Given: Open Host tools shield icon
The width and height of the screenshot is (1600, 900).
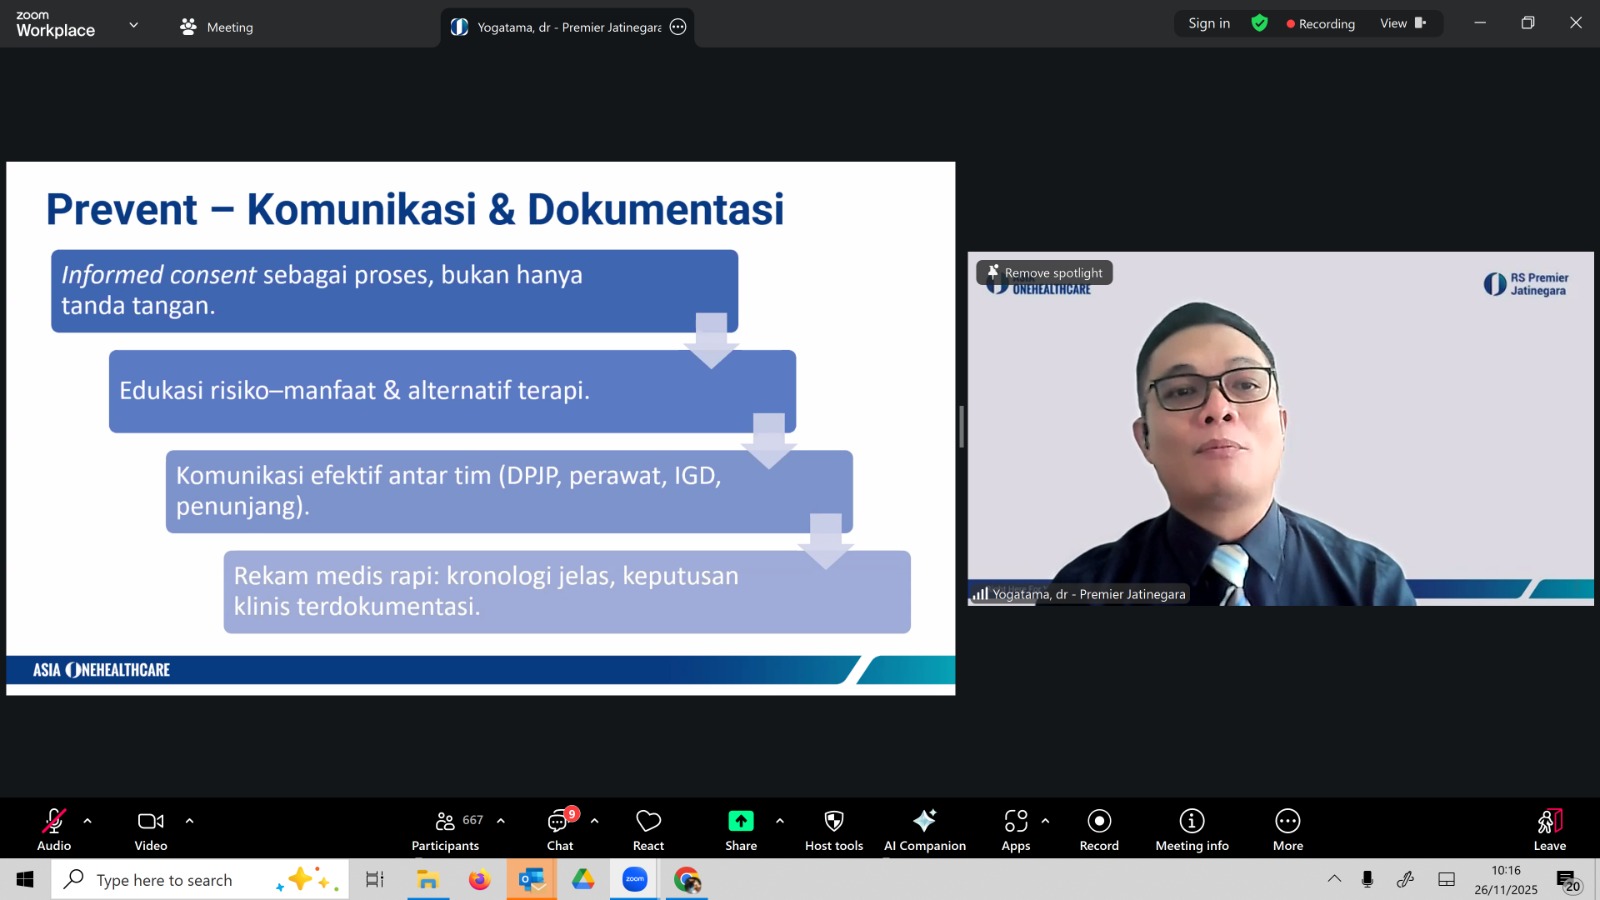Looking at the screenshot, I should point(833,821).
